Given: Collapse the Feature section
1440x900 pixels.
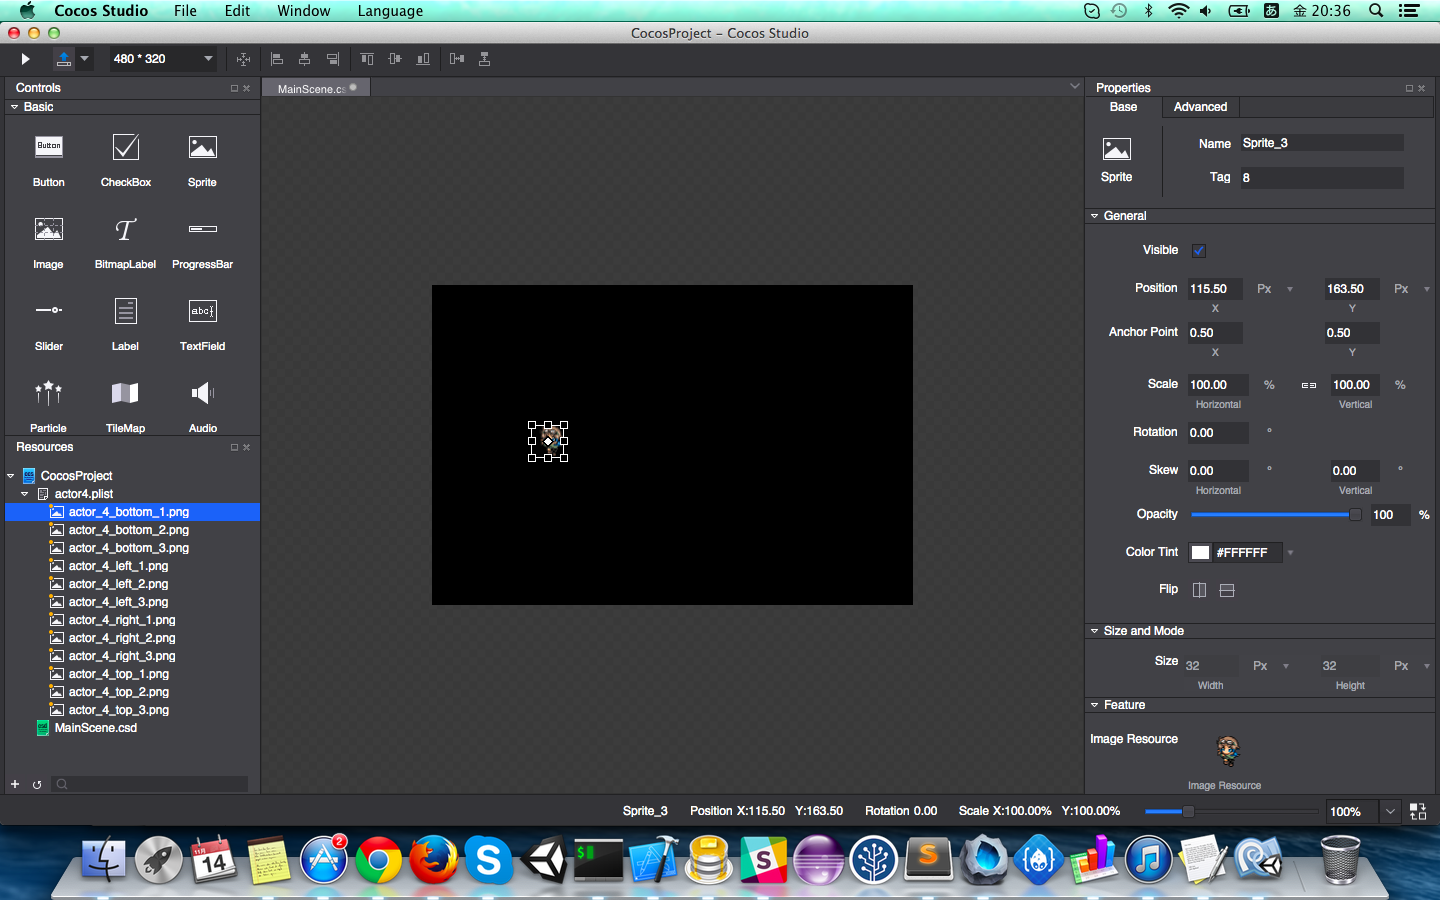Looking at the screenshot, I should click(1094, 705).
